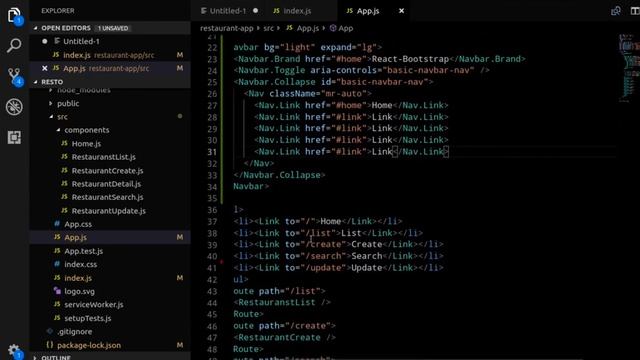Viewport: 640px width, 360px height.
Task: Open RestaurantUpdate.js file
Action: coord(109,211)
